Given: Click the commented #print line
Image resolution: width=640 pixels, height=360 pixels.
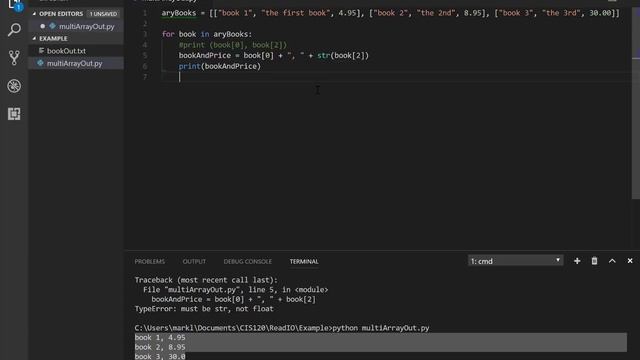Looking at the screenshot, I should click(233, 45).
